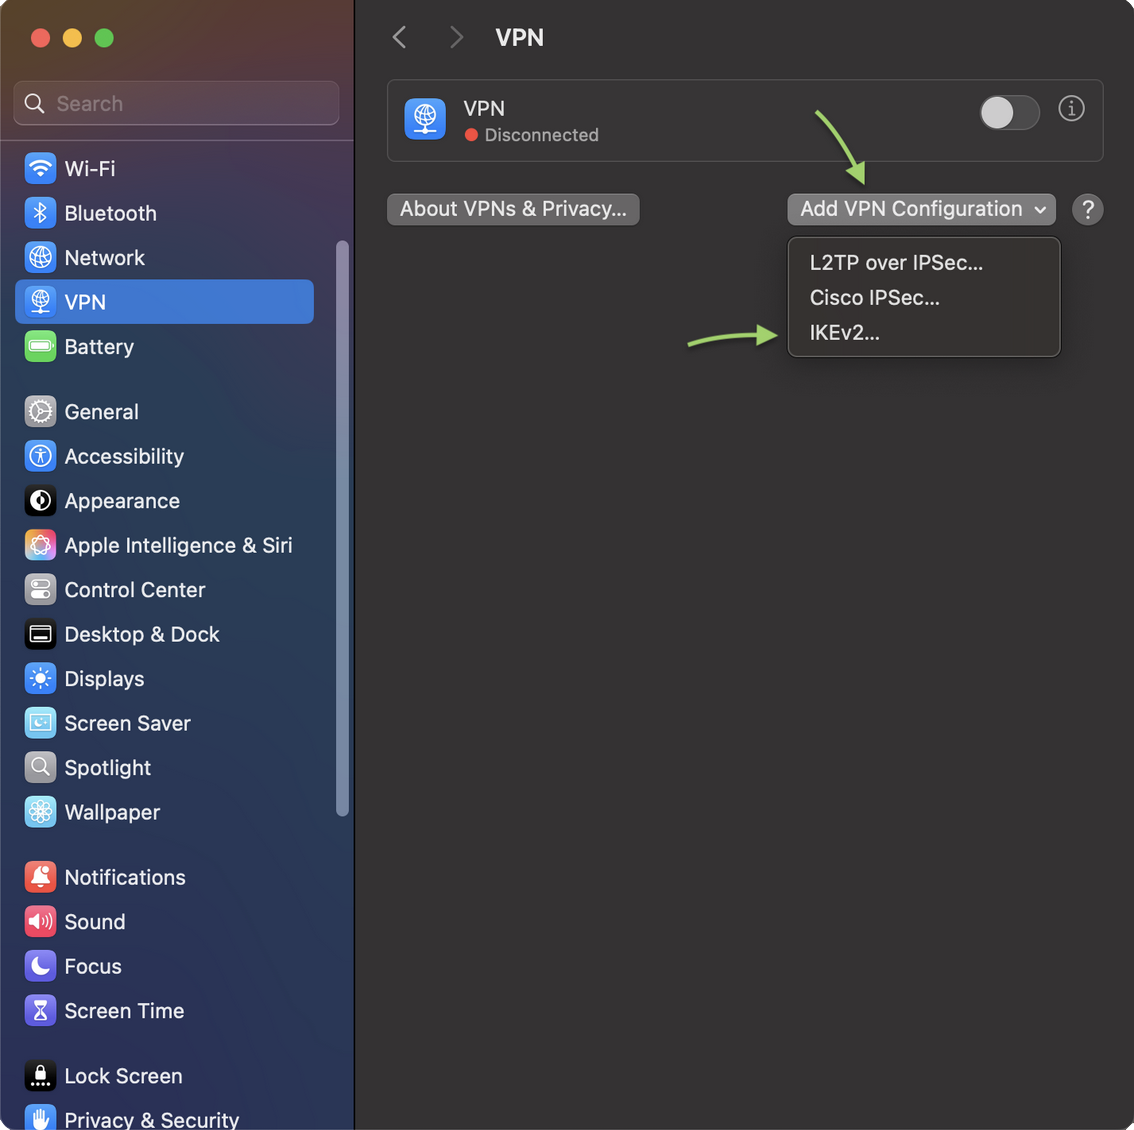The height and width of the screenshot is (1130, 1134).
Task: Select the Spotlight magnifier icon
Action: (x=40, y=768)
